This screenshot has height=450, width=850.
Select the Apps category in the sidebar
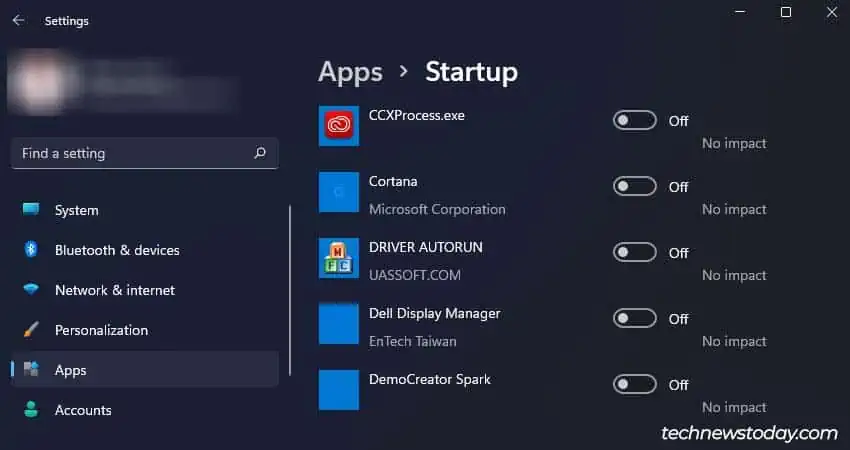(145, 370)
